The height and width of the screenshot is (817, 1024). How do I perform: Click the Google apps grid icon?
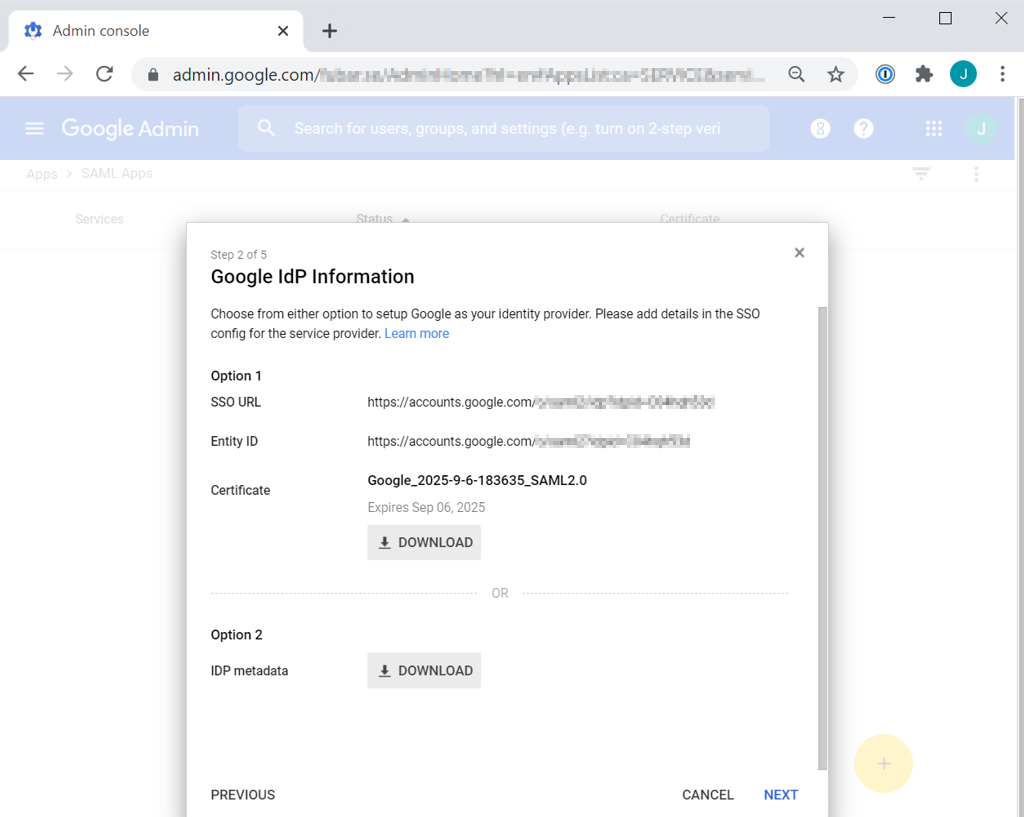pos(934,128)
